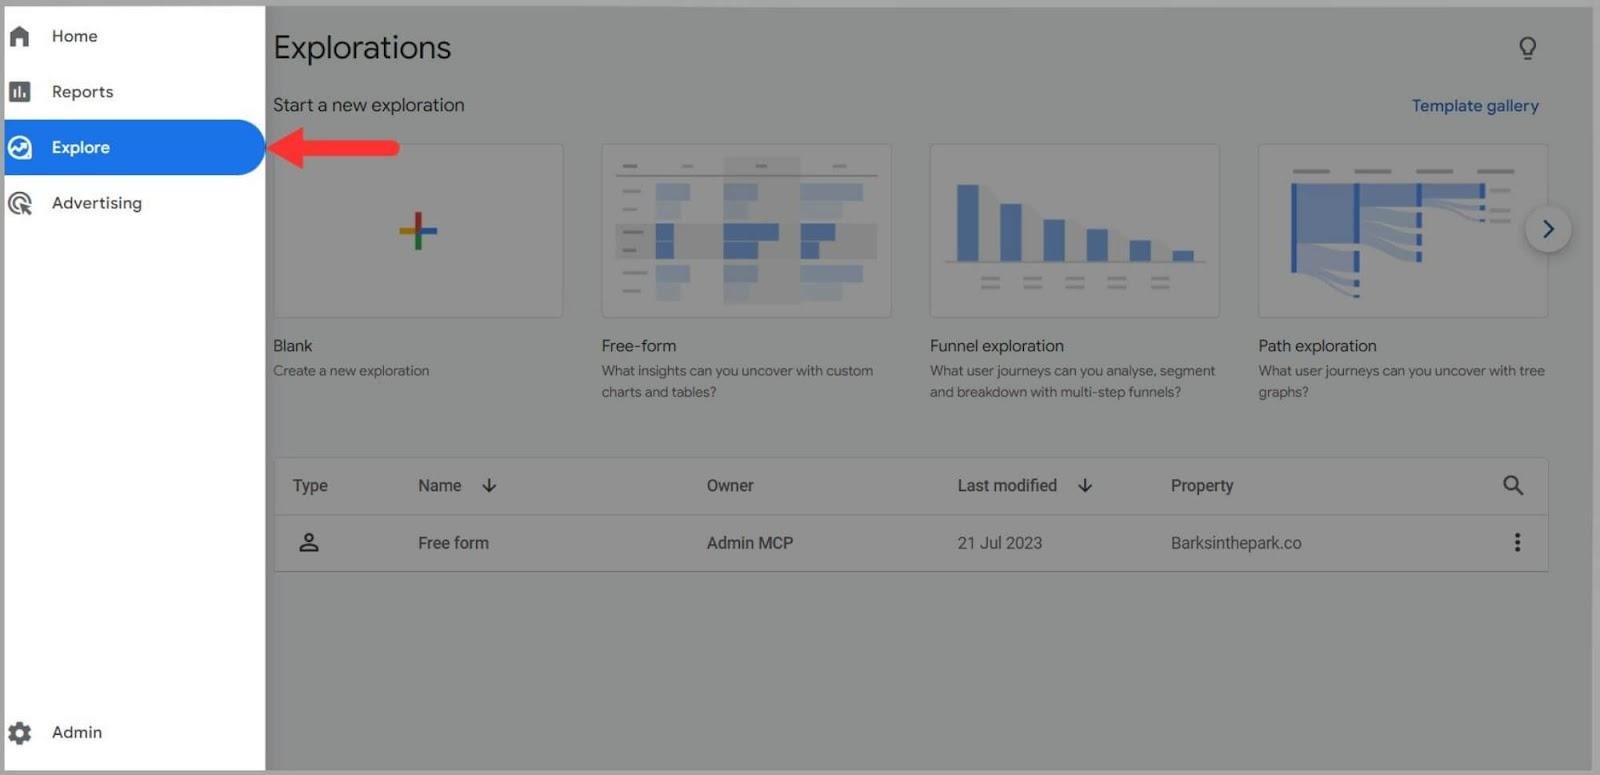
Task: Pick the Free-form template thumbnail
Action: (x=746, y=231)
